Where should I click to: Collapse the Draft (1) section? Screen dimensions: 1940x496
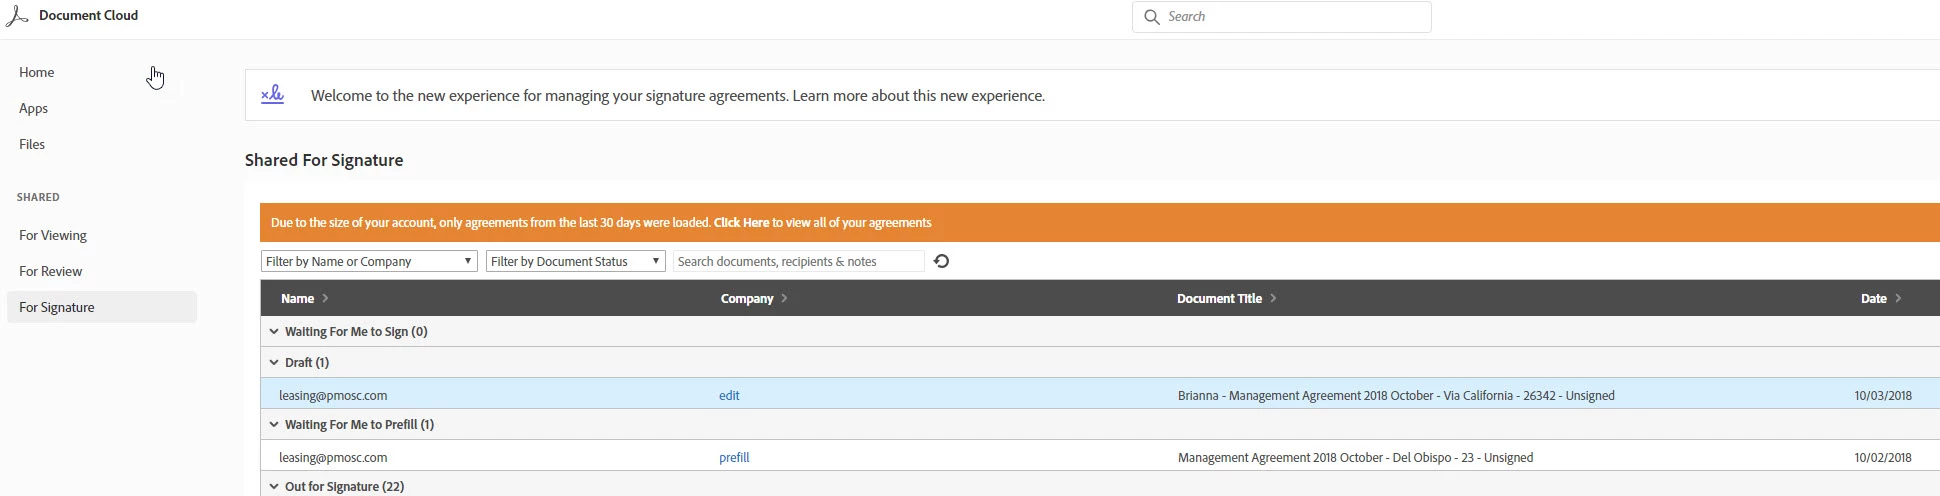pyautogui.click(x=274, y=362)
